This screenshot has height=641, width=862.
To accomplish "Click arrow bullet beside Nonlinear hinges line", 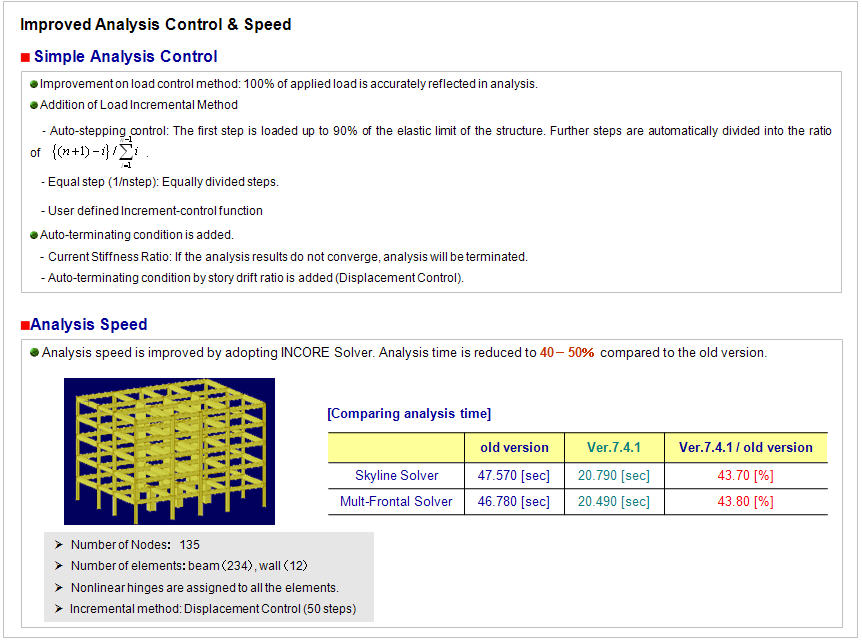I will click(58, 588).
